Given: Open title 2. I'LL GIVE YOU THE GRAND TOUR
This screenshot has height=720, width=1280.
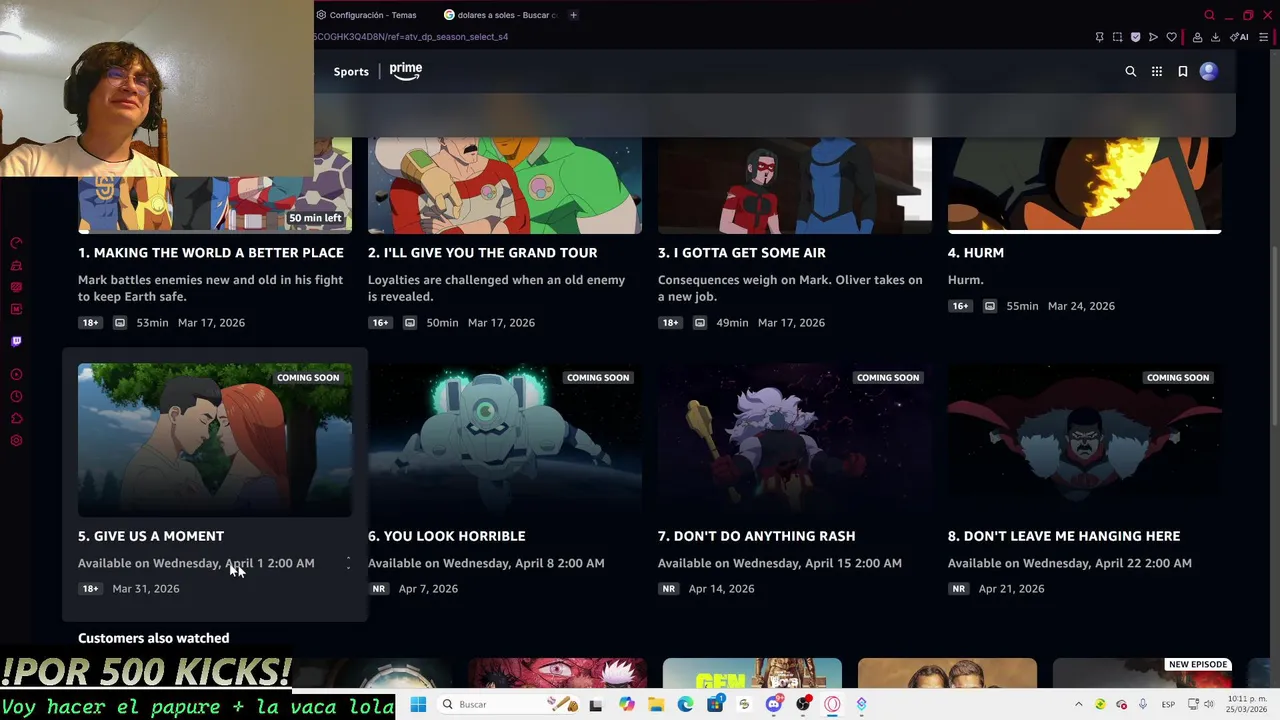Looking at the screenshot, I should point(483,253).
